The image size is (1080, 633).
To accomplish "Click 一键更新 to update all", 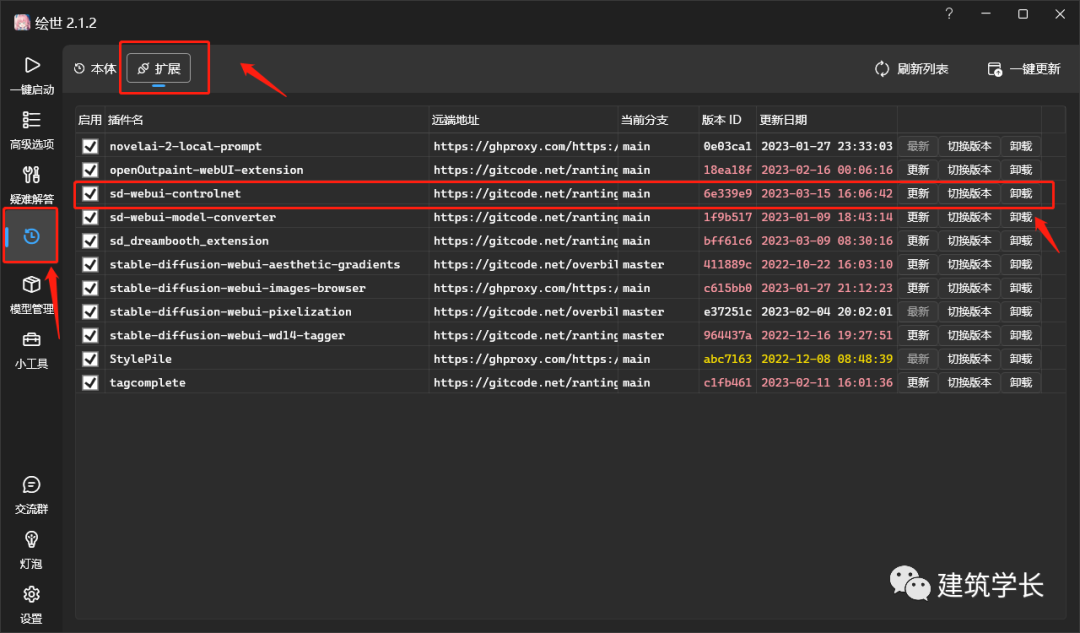I will [1024, 69].
